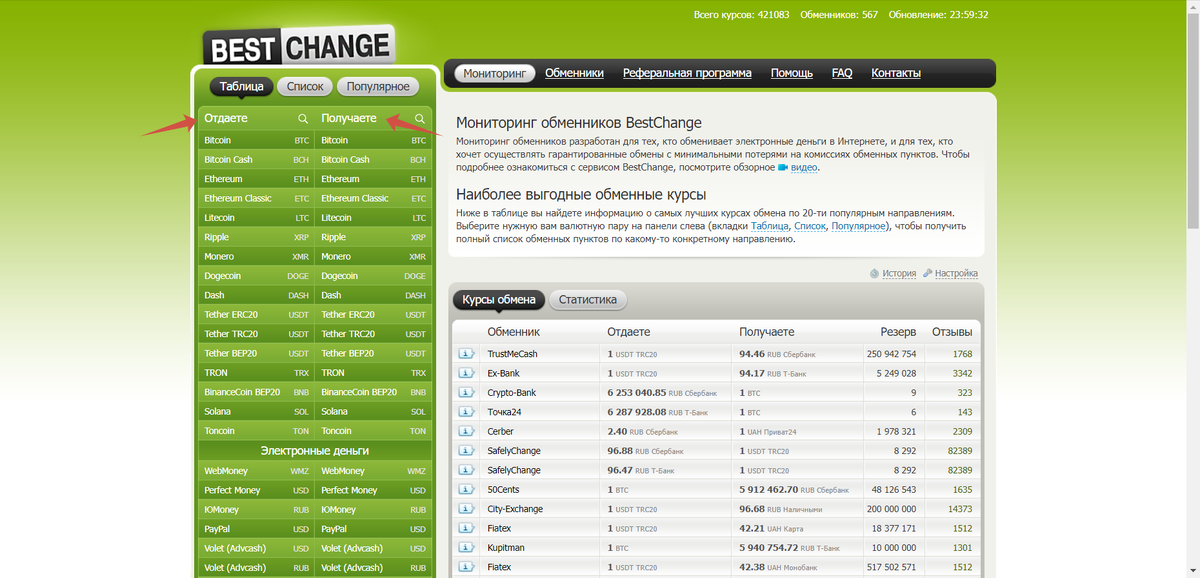
Task: Click the TrustMeCash exchanger name
Action: [512, 354]
